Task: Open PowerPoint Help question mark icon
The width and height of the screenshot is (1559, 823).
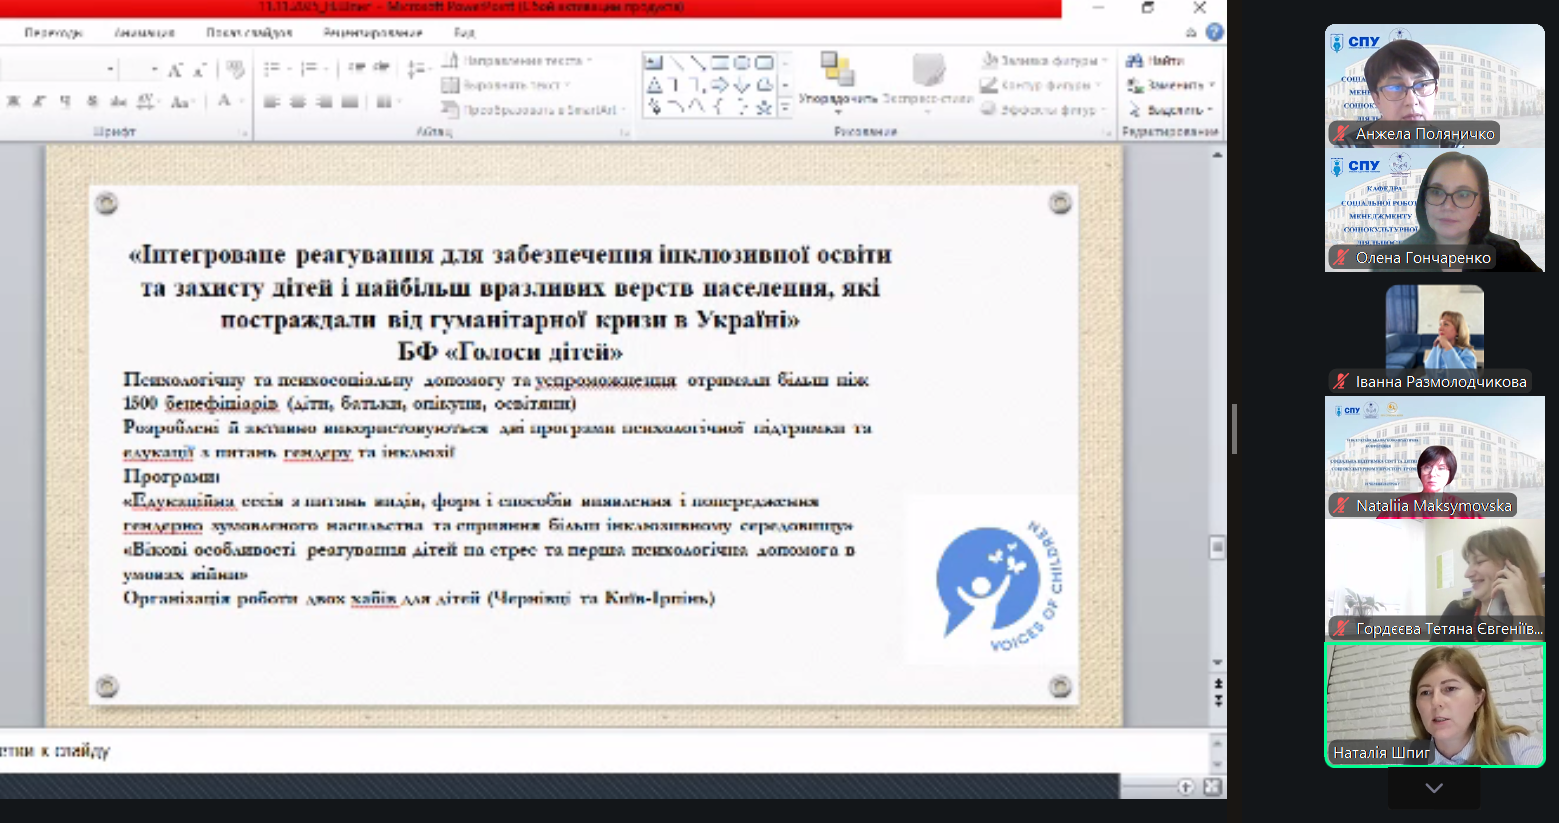Action: [x=1214, y=33]
